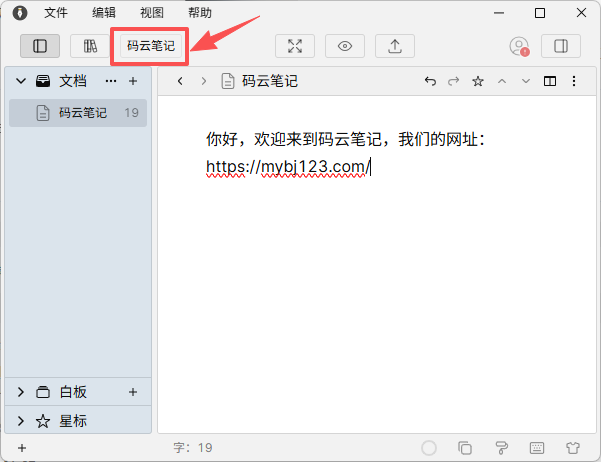Image resolution: width=601 pixels, height=462 pixels.
Task: Toggle the right sidebar panel
Action: (561, 46)
